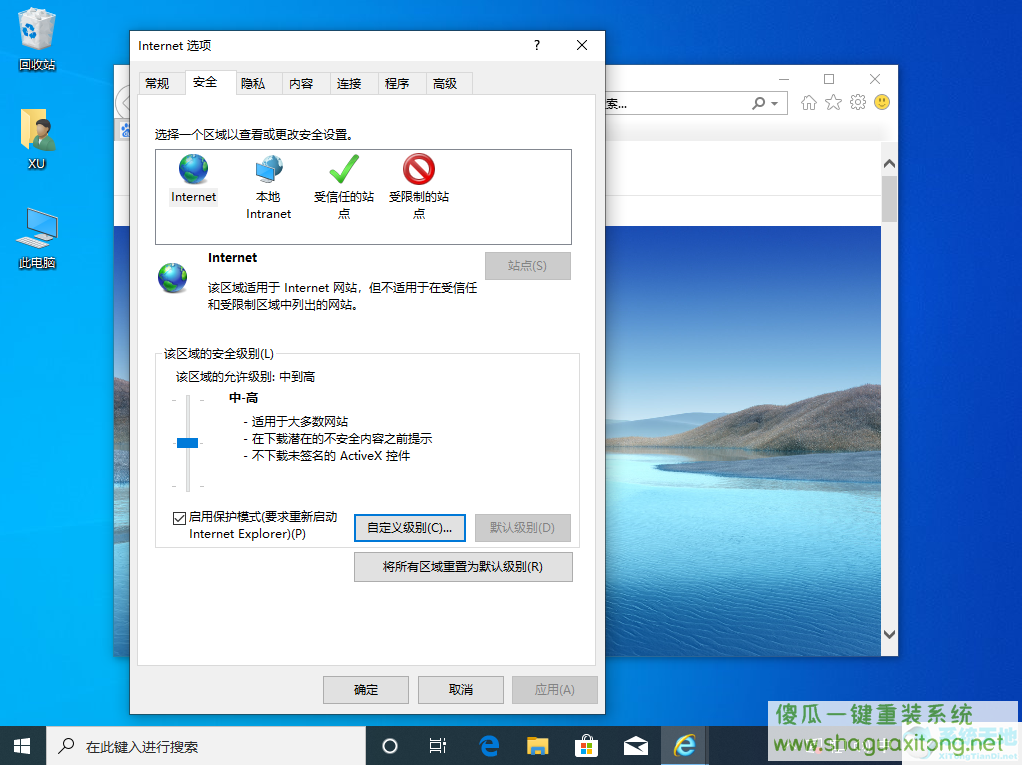This screenshot has width=1022, height=765.
Task: Switch to the 连接 tab
Action: [x=349, y=83]
